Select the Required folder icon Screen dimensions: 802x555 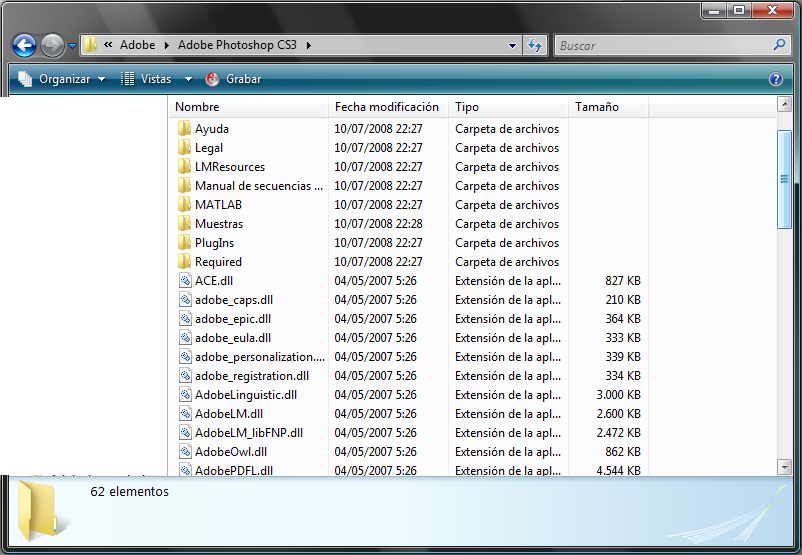(185, 261)
